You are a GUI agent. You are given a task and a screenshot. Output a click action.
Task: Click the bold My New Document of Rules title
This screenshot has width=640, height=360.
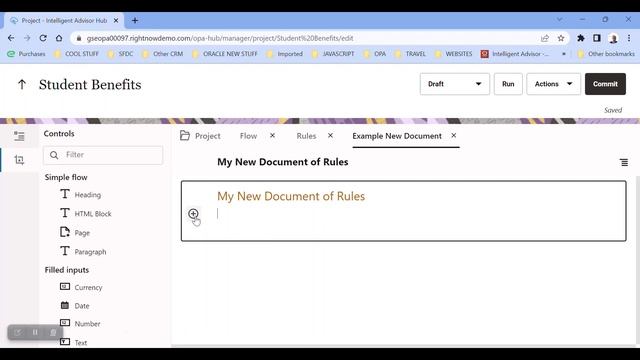tap(282, 162)
